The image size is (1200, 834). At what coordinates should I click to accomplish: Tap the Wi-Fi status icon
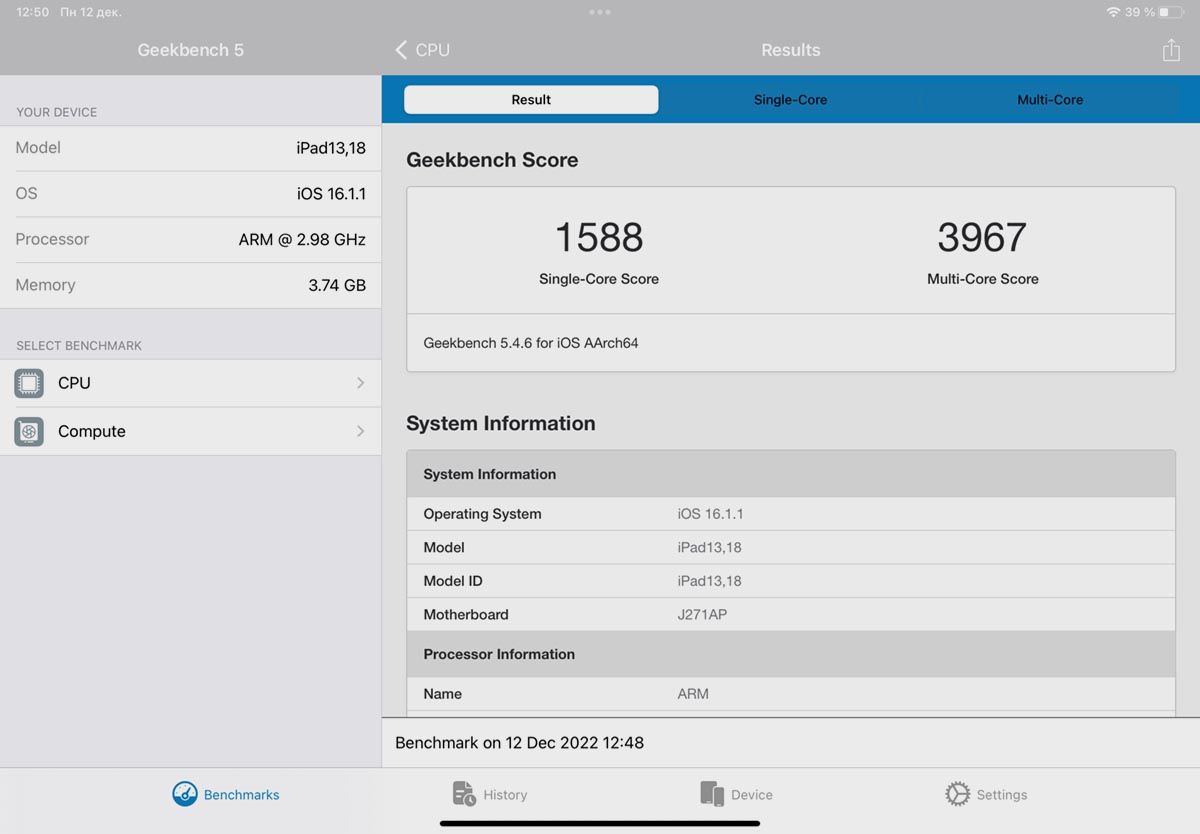pyautogui.click(x=1113, y=12)
